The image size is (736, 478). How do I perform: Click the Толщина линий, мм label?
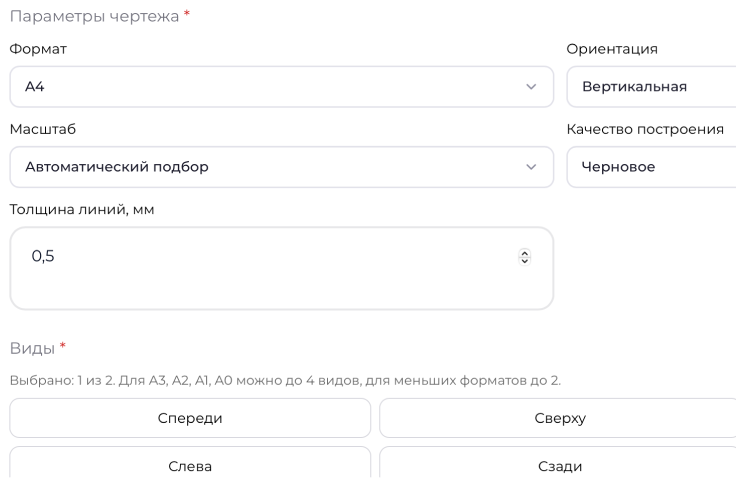[81, 209]
